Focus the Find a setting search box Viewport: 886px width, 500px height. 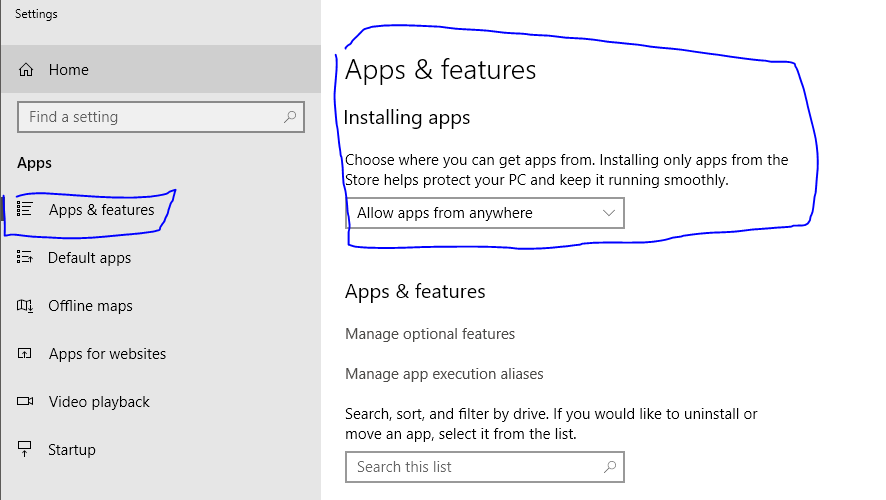pos(150,117)
